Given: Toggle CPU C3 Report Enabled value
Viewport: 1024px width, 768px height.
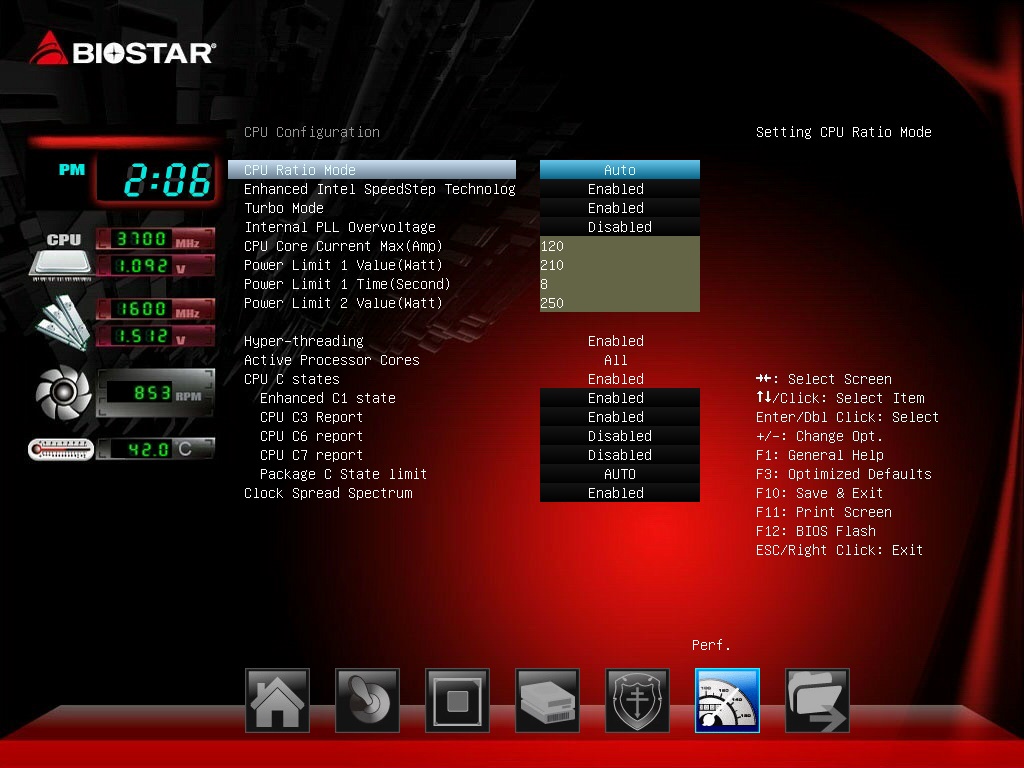Looking at the screenshot, I should coord(620,417).
